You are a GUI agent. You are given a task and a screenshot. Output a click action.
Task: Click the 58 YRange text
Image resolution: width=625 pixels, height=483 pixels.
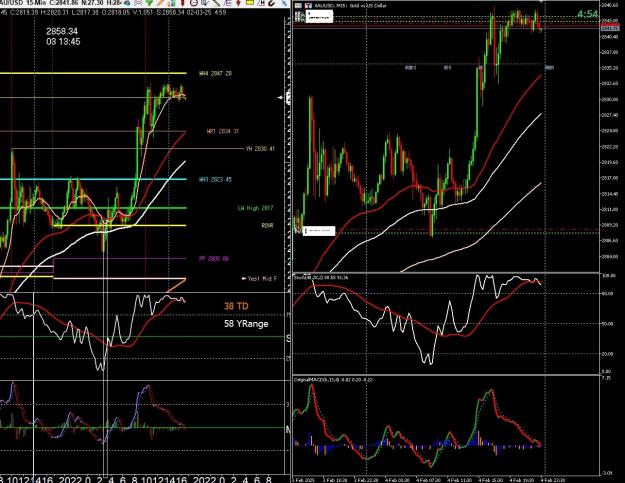[246, 324]
